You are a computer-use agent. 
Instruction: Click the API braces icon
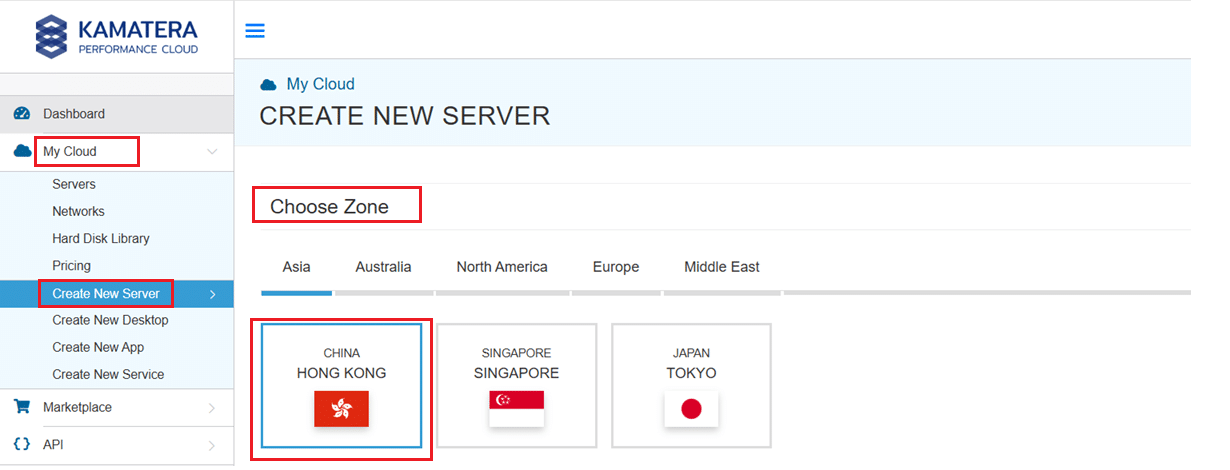coord(22,444)
